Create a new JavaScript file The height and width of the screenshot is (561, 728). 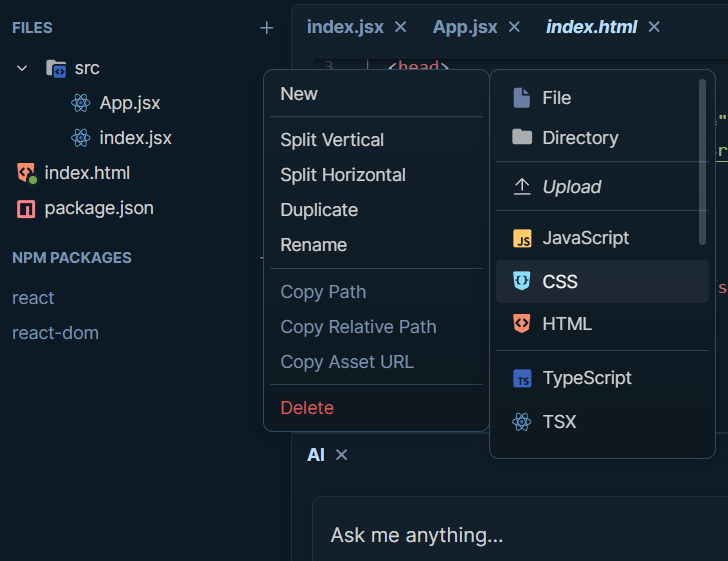pyautogui.click(x=602, y=238)
